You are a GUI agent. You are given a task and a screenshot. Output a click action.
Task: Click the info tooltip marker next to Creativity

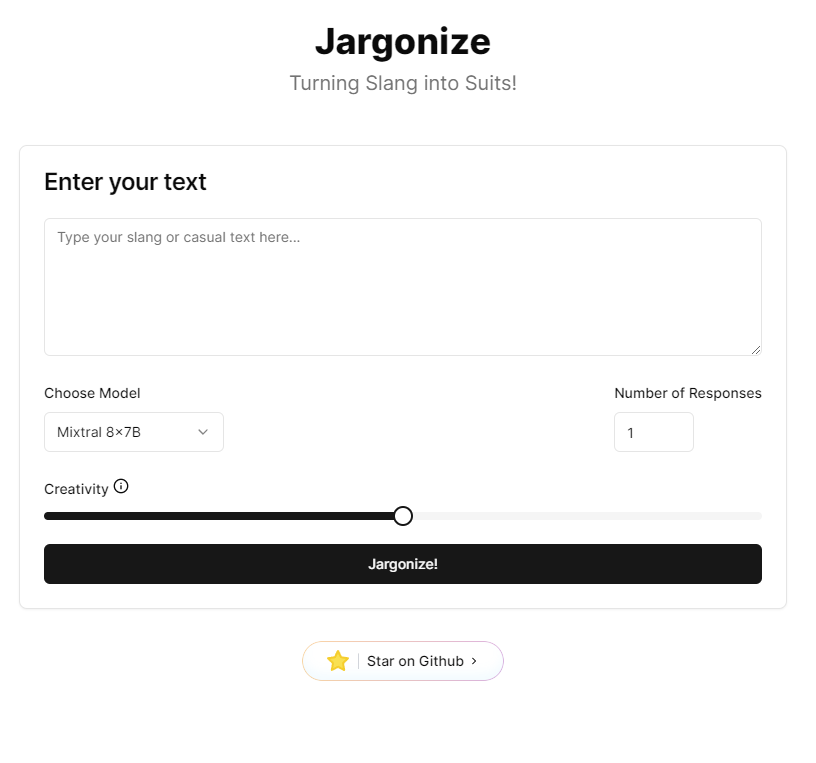pyautogui.click(x=120, y=487)
